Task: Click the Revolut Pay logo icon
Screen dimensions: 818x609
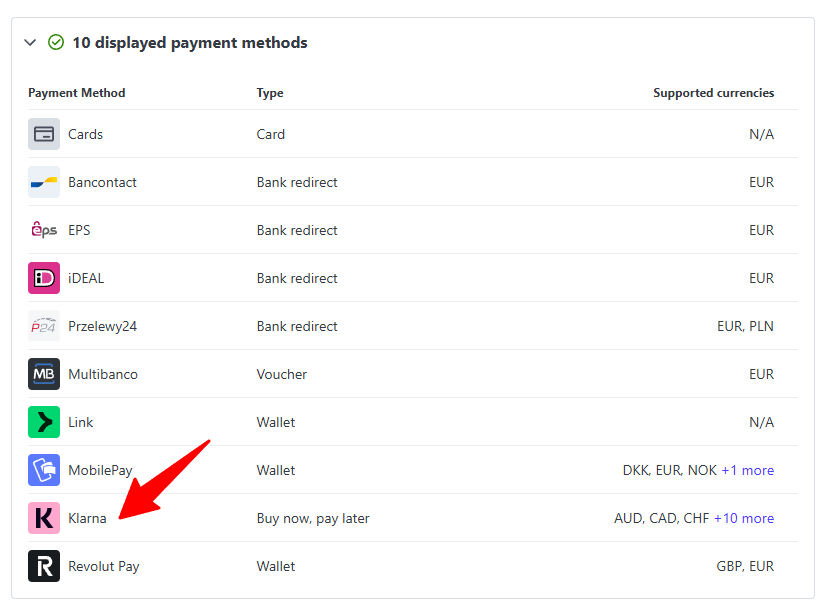Action: click(x=44, y=566)
